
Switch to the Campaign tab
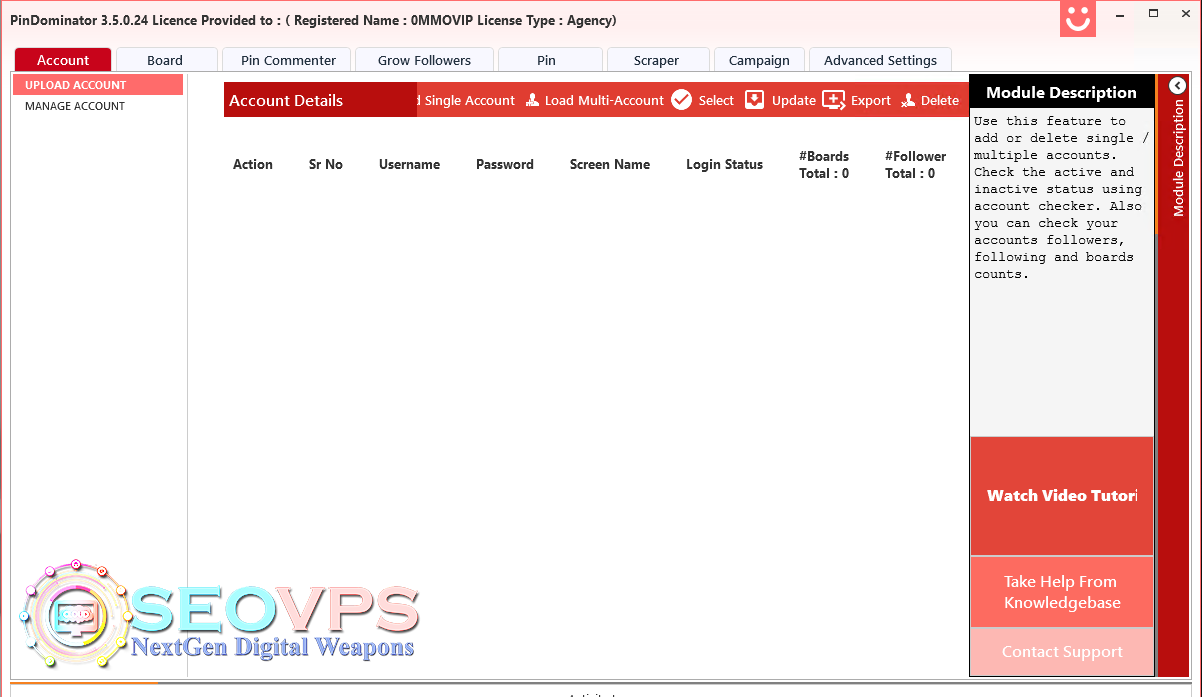point(759,60)
